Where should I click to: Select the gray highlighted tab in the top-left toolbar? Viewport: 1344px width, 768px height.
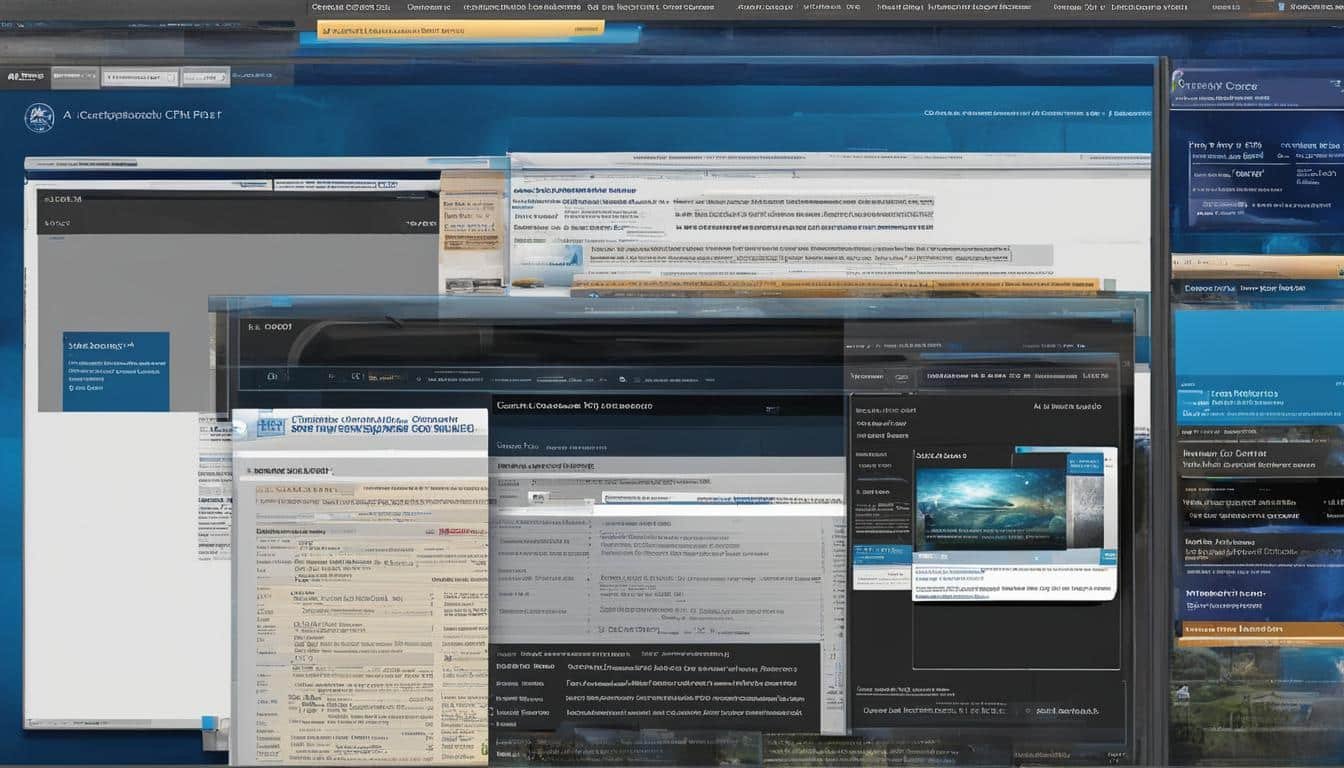coord(75,77)
